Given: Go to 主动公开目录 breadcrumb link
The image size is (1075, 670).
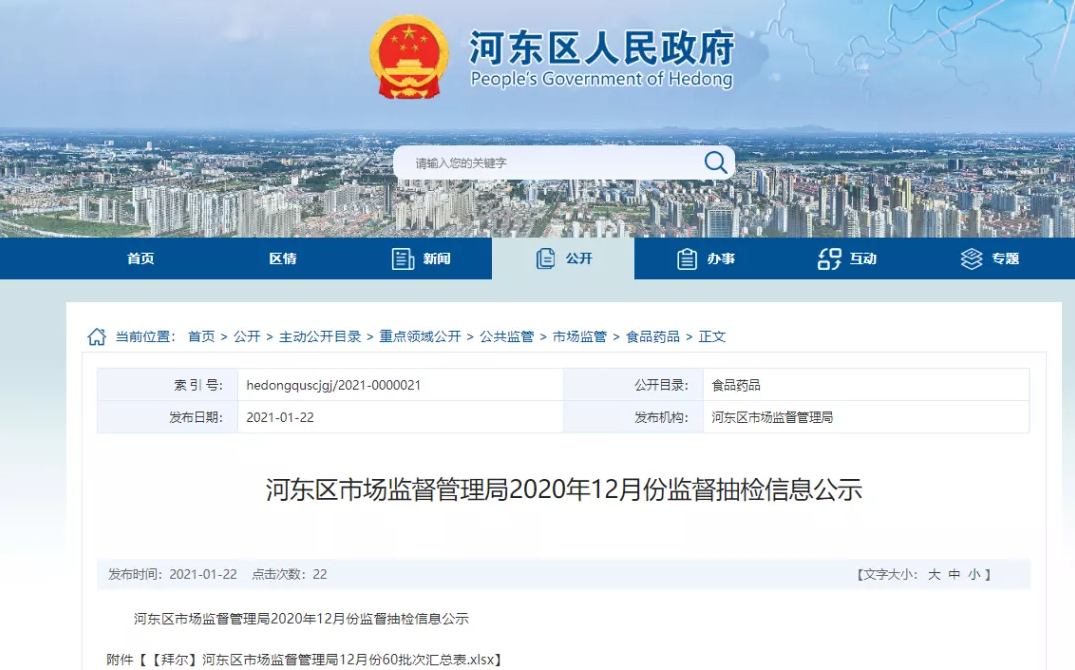Looking at the screenshot, I should click(320, 337).
